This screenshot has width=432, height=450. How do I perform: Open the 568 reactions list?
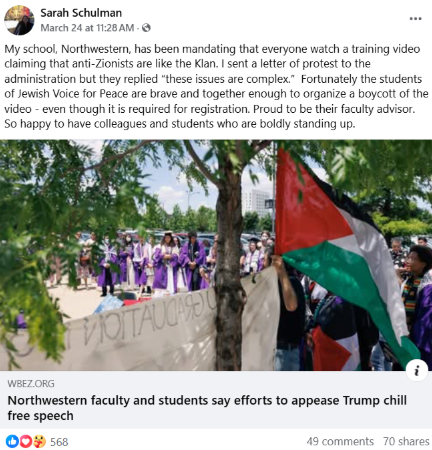(59, 442)
